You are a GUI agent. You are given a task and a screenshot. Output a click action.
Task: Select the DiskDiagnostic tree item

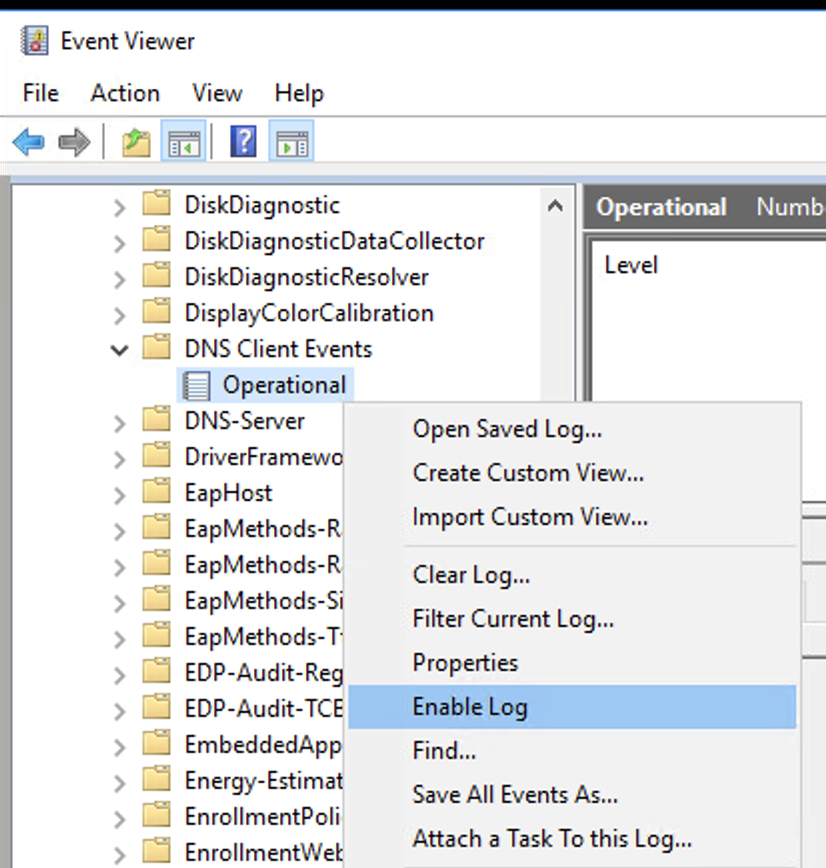(x=262, y=205)
